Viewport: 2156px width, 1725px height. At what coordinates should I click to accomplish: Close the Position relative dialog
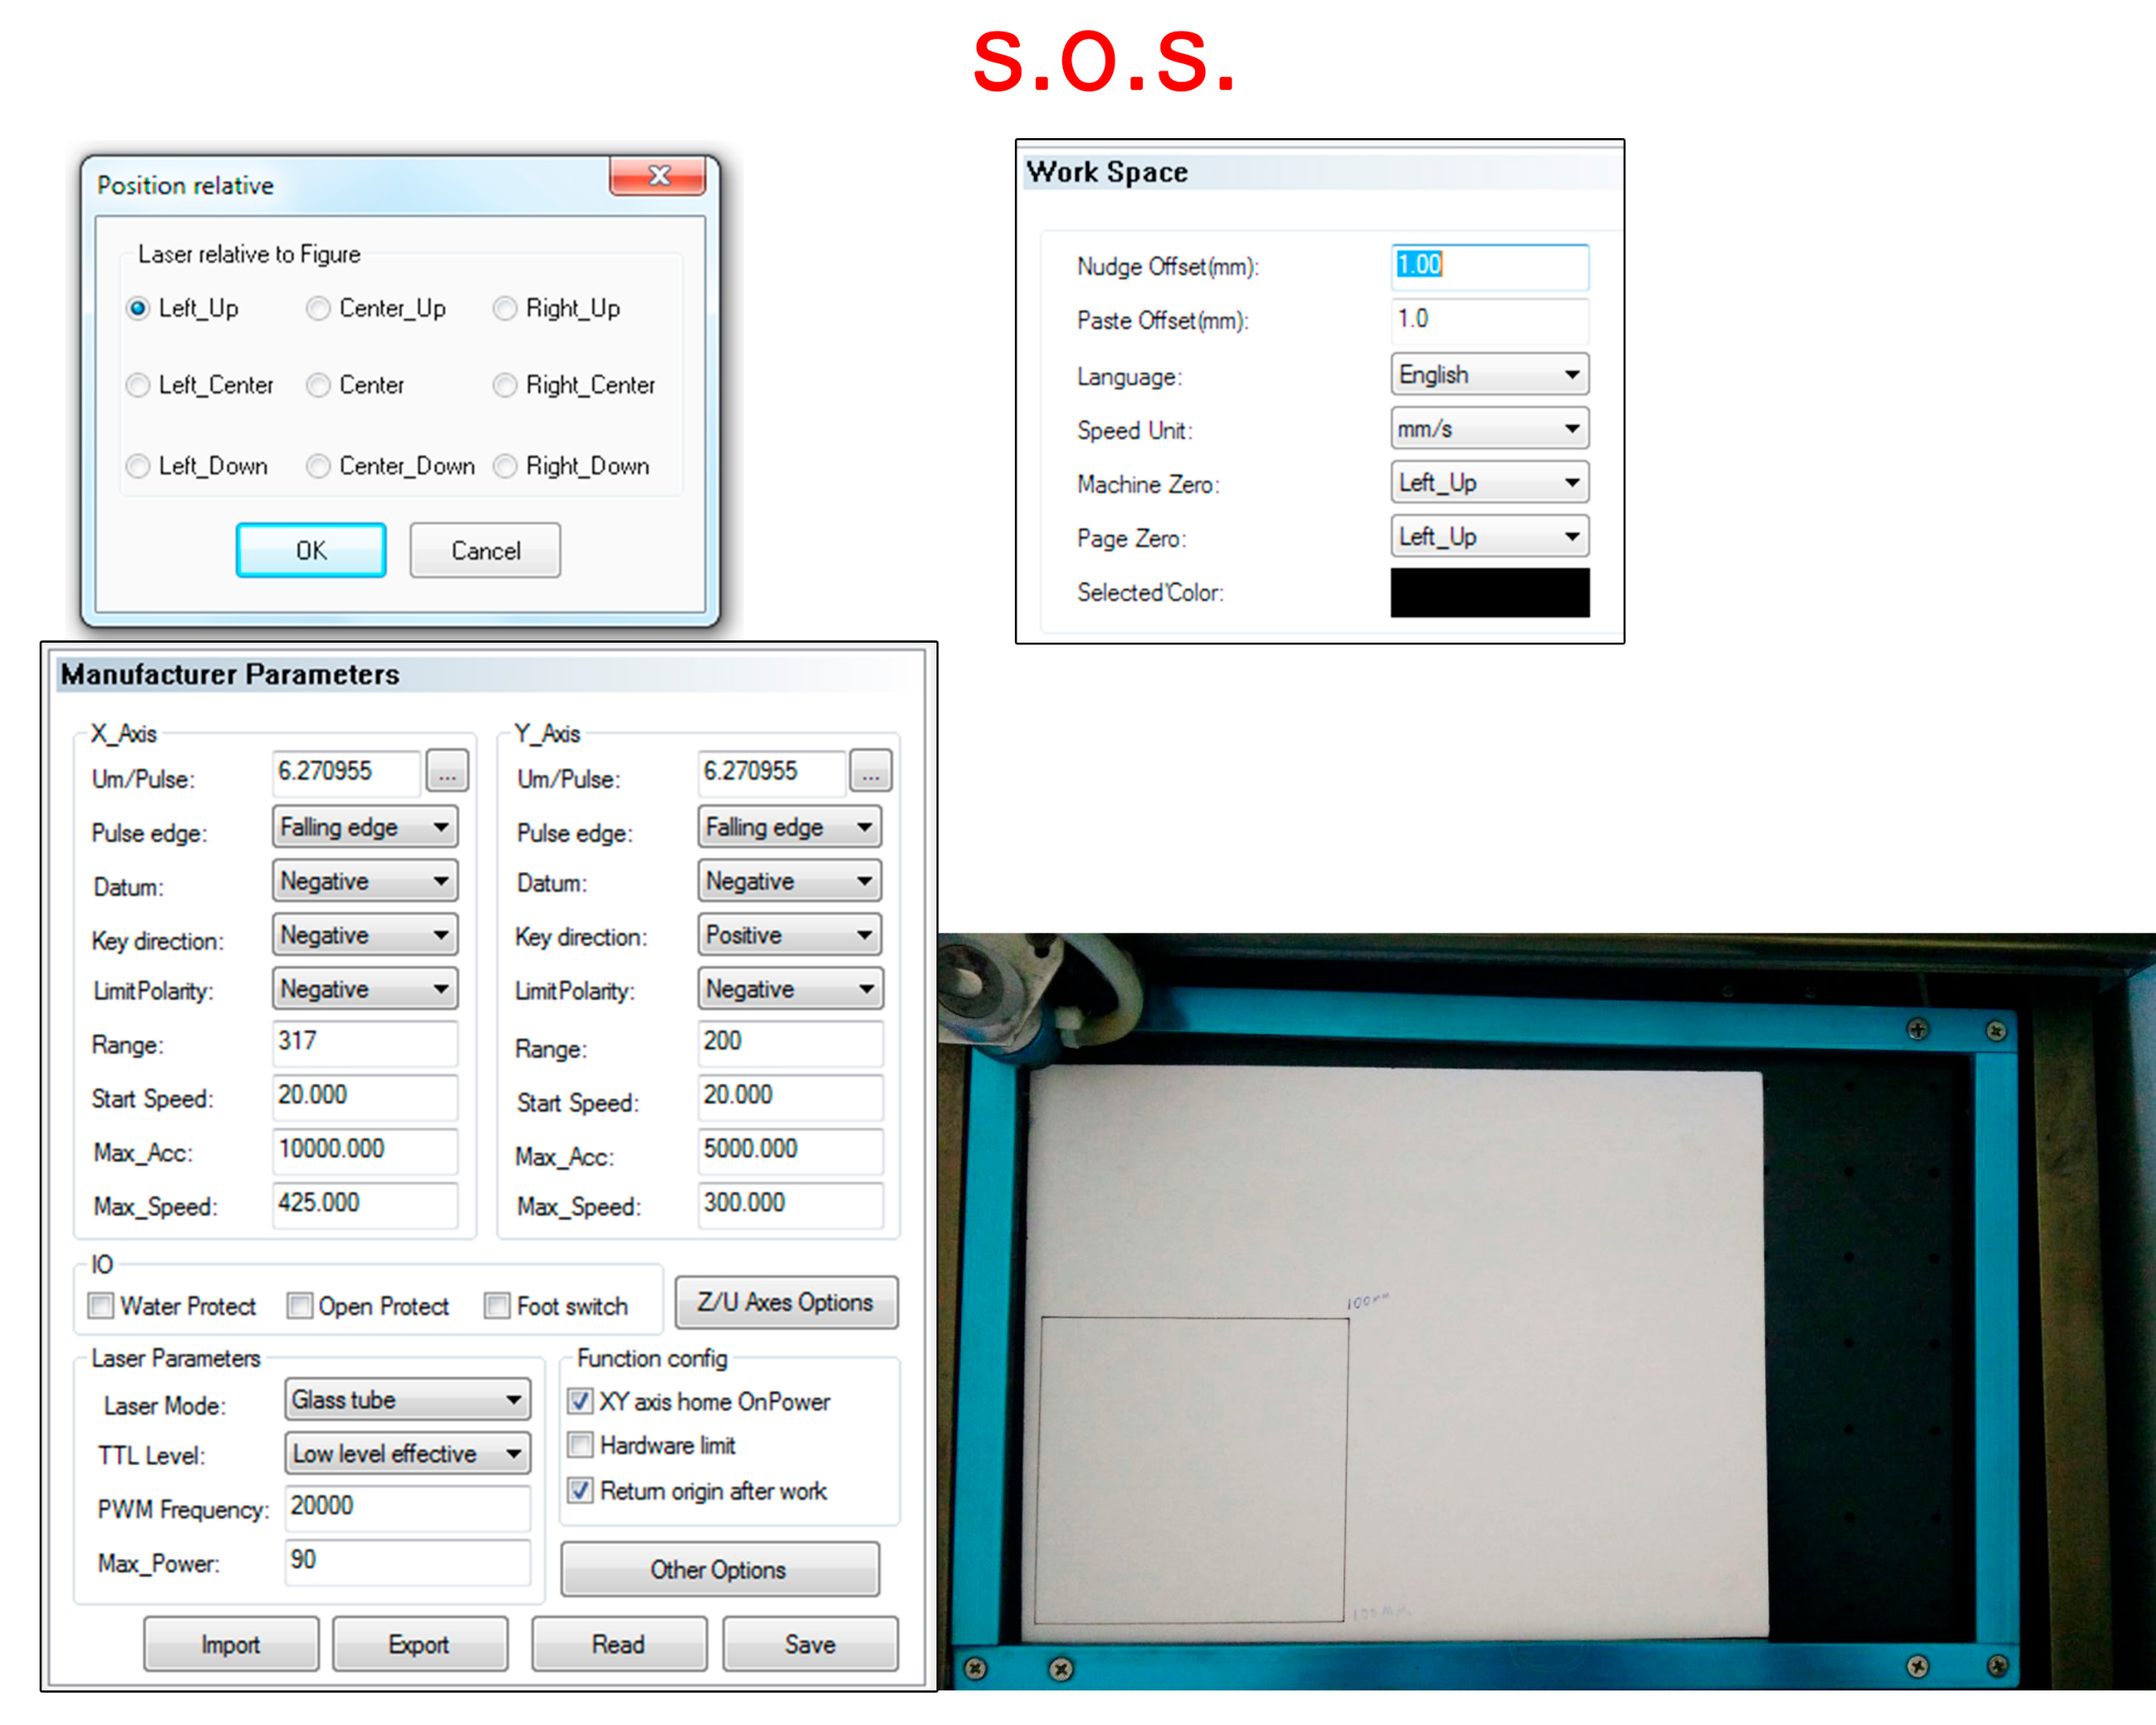[658, 176]
